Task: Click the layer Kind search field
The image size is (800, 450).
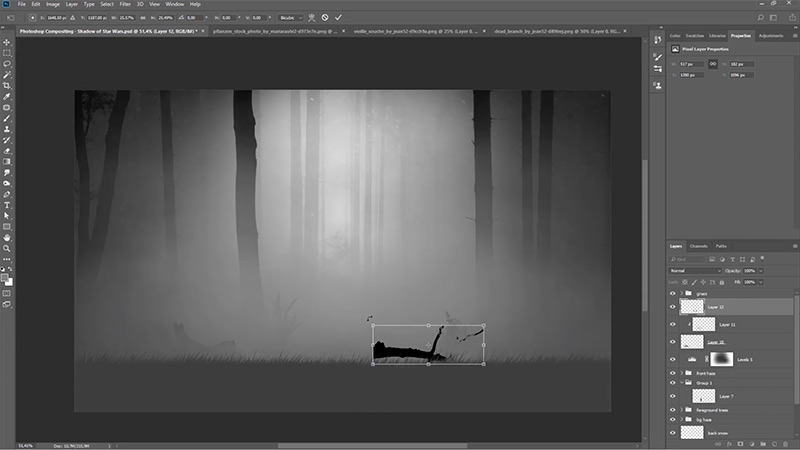Action: pos(687,259)
